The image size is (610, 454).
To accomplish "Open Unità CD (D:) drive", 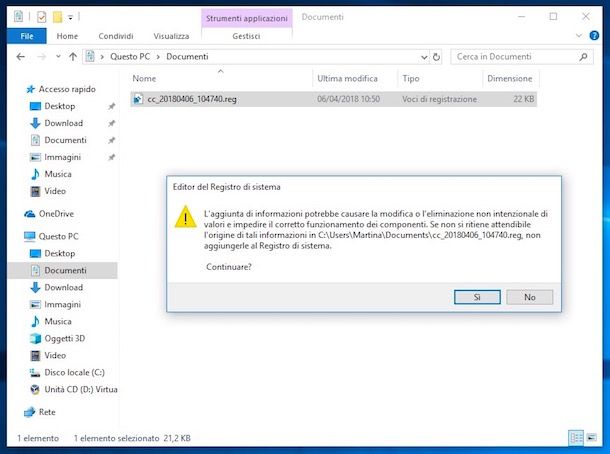I will [81, 389].
